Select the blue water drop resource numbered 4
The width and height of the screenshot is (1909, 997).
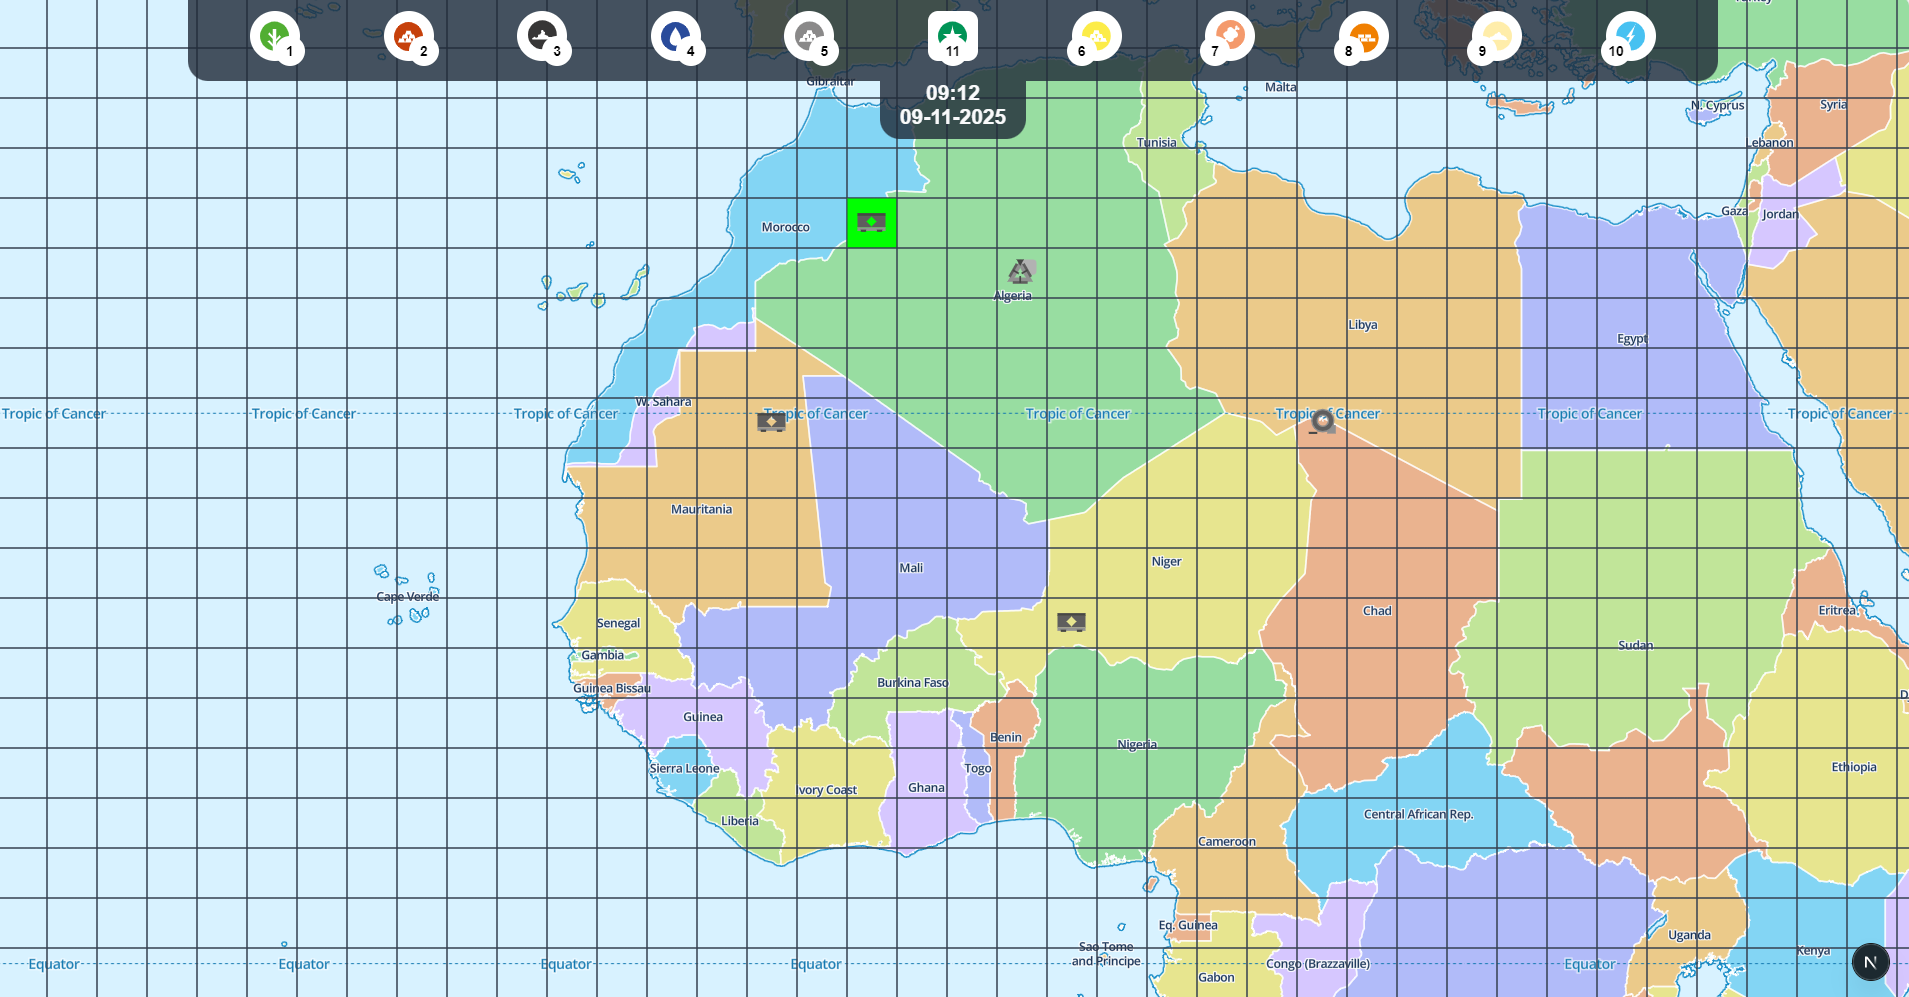pyautogui.click(x=676, y=37)
